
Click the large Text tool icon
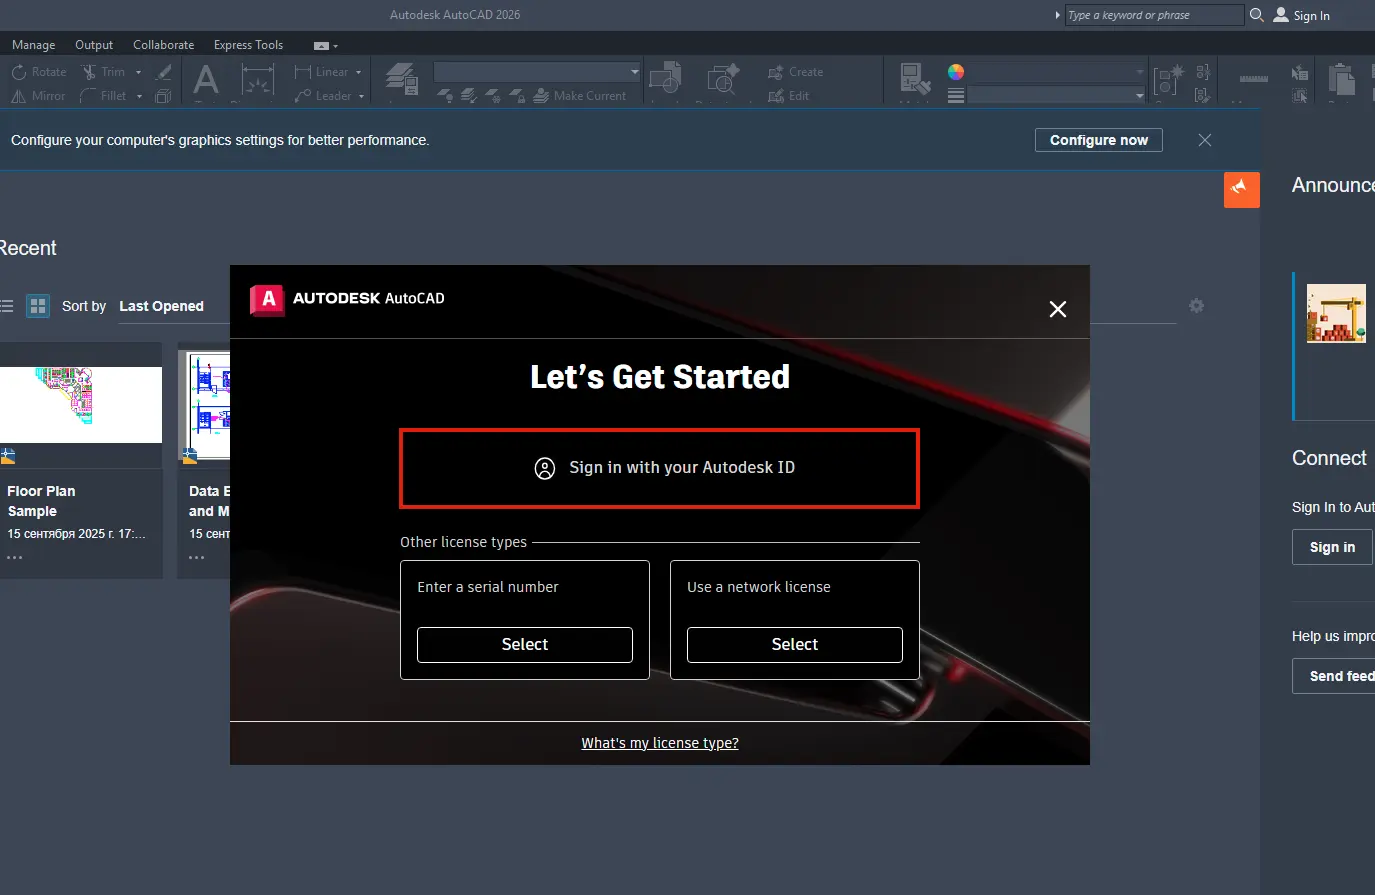pyautogui.click(x=206, y=81)
